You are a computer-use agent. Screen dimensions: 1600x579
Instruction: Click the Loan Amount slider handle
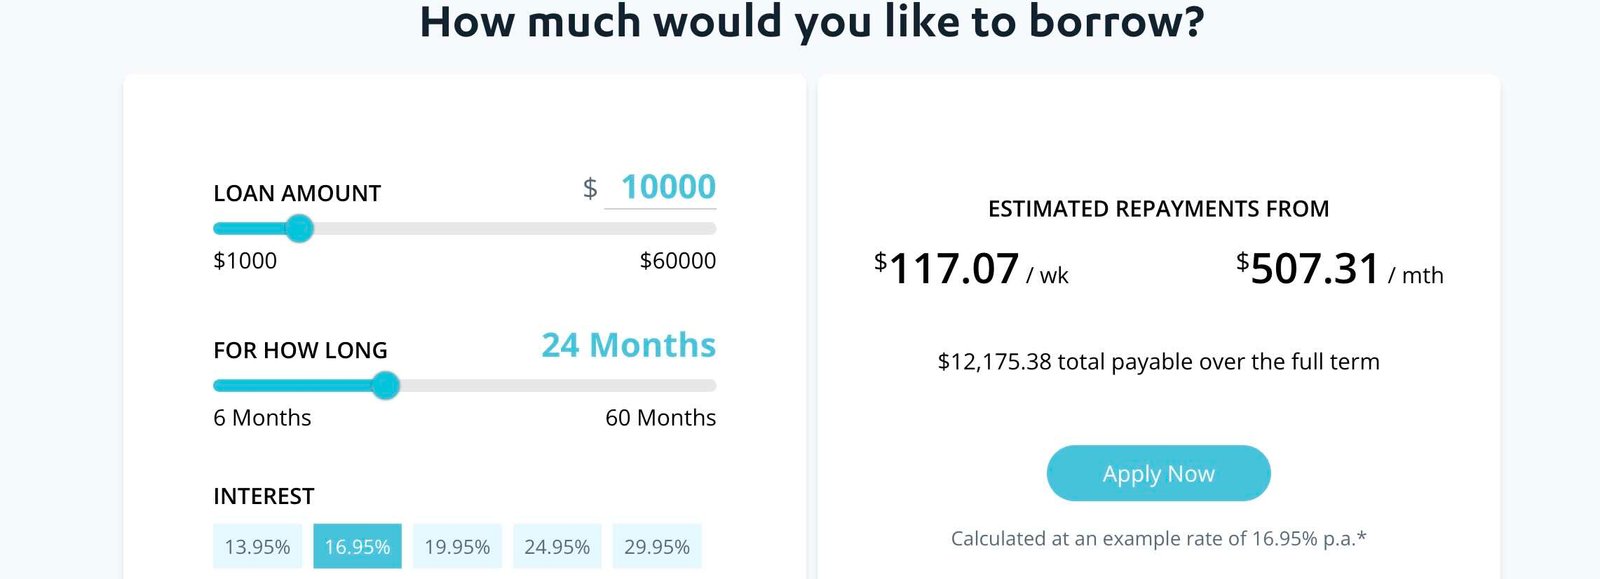tap(299, 229)
